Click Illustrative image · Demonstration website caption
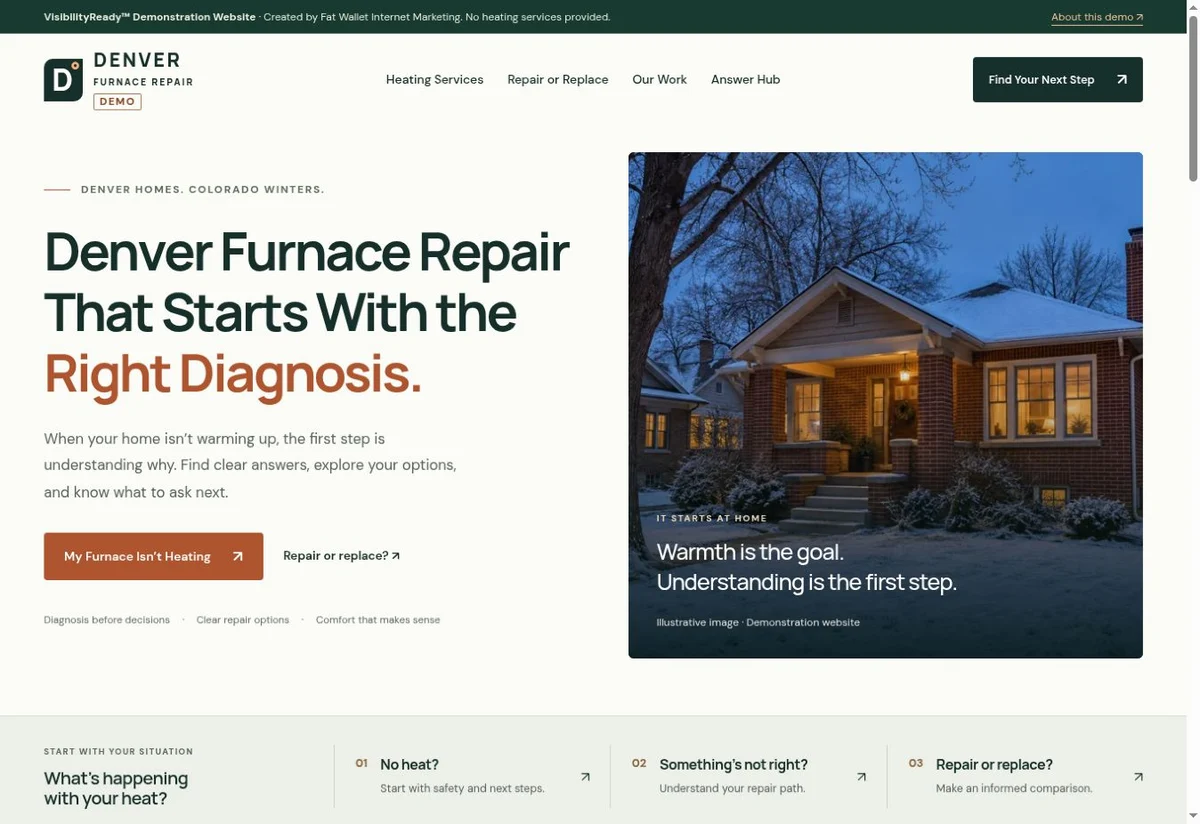The height and width of the screenshot is (824, 1200). point(758,622)
